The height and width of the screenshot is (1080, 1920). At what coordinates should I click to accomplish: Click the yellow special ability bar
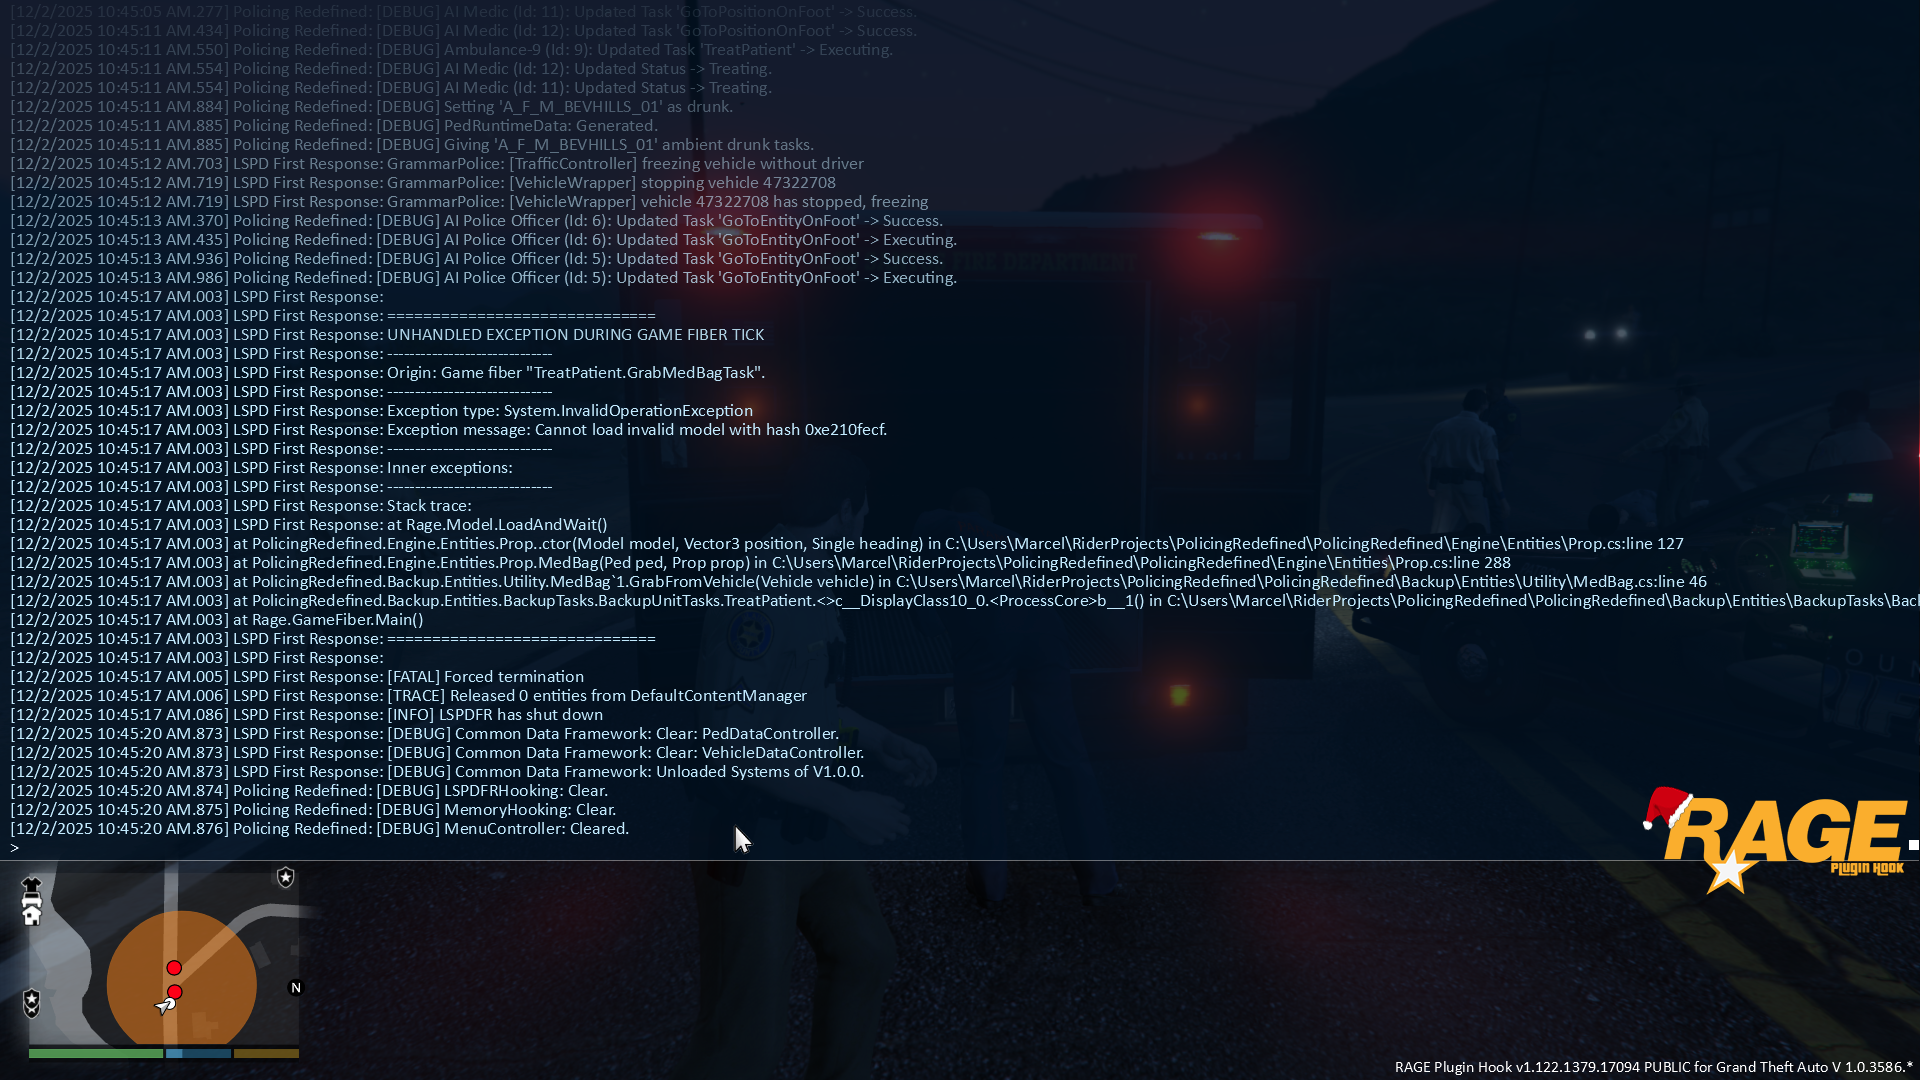(x=266, y=1053)
